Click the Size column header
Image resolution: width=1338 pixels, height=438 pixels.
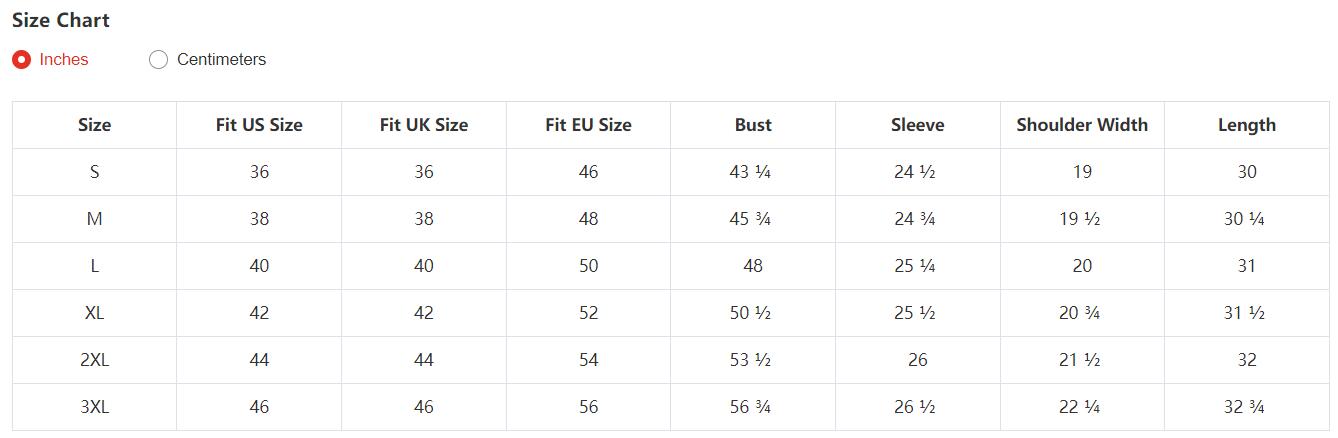(94, 125)
